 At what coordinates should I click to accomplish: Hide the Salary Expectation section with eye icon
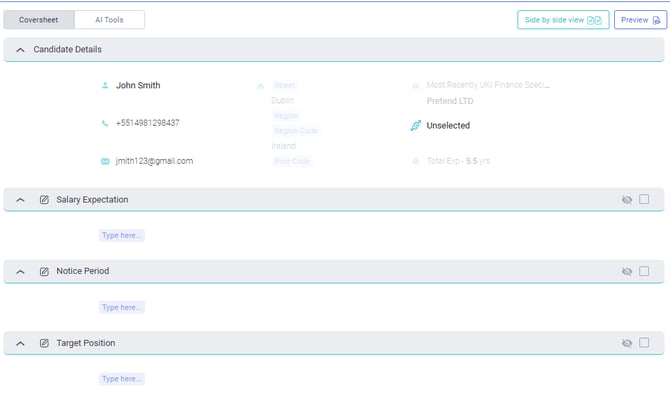pyautogui.click(x=627, y=200)
